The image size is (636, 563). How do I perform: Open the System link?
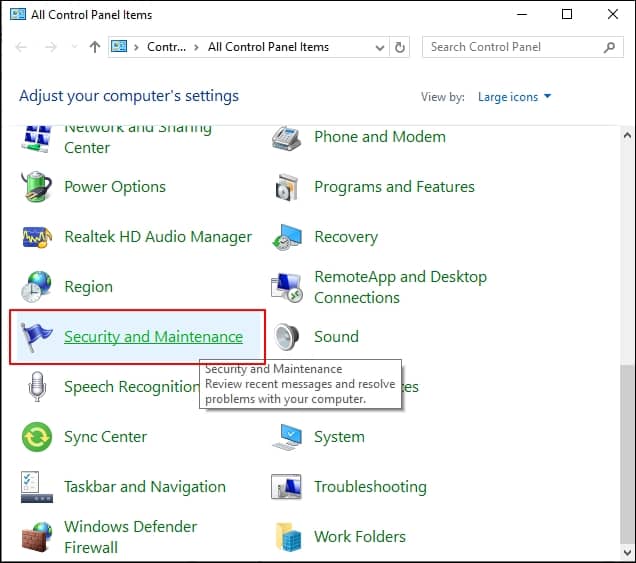[339, 437]
